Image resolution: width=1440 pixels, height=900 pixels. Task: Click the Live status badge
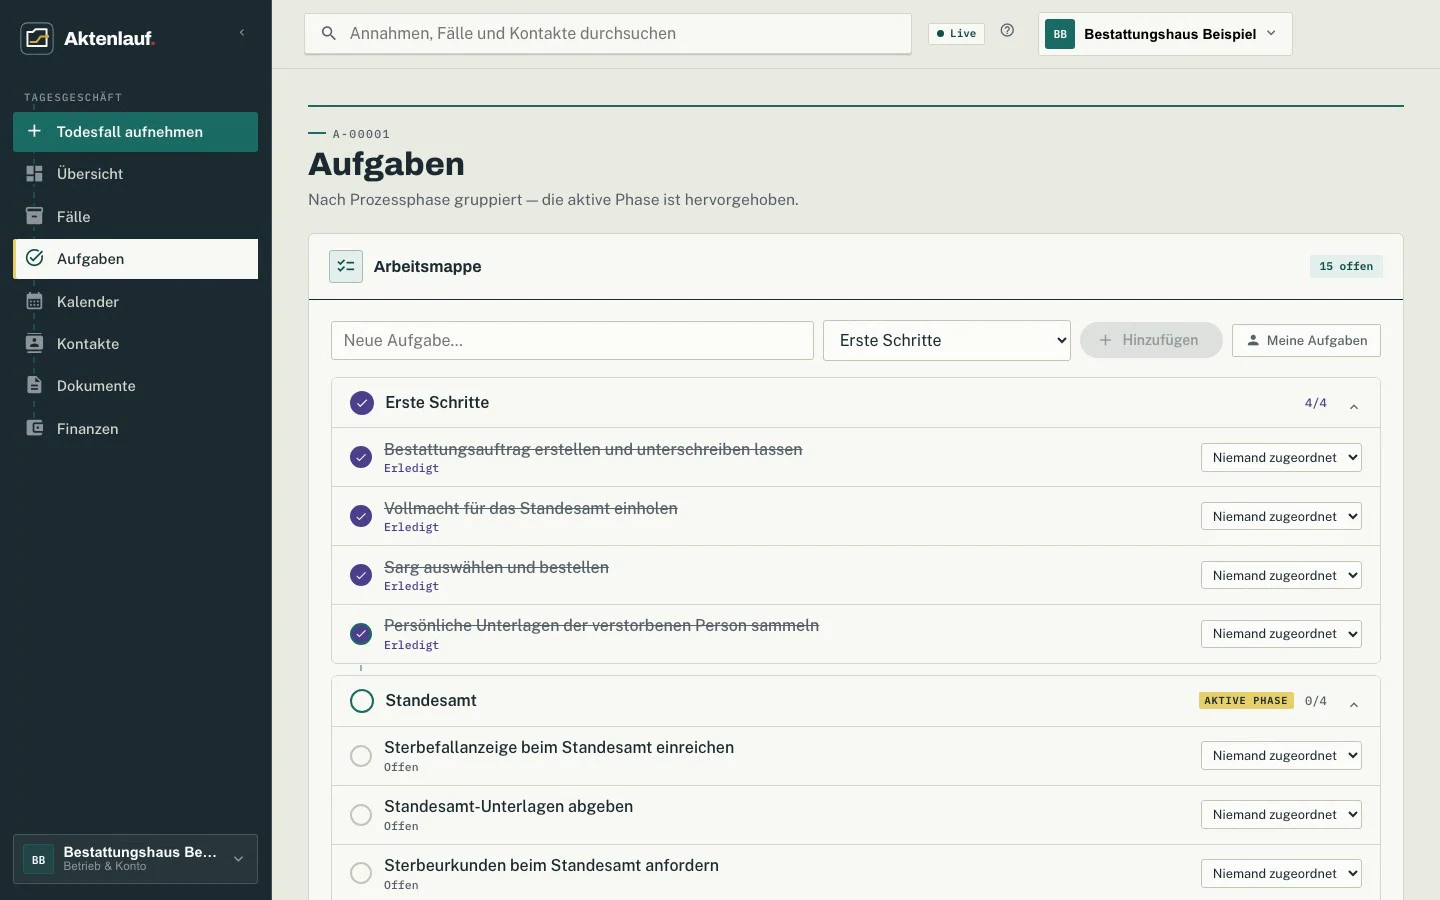(x=956, y=33)
